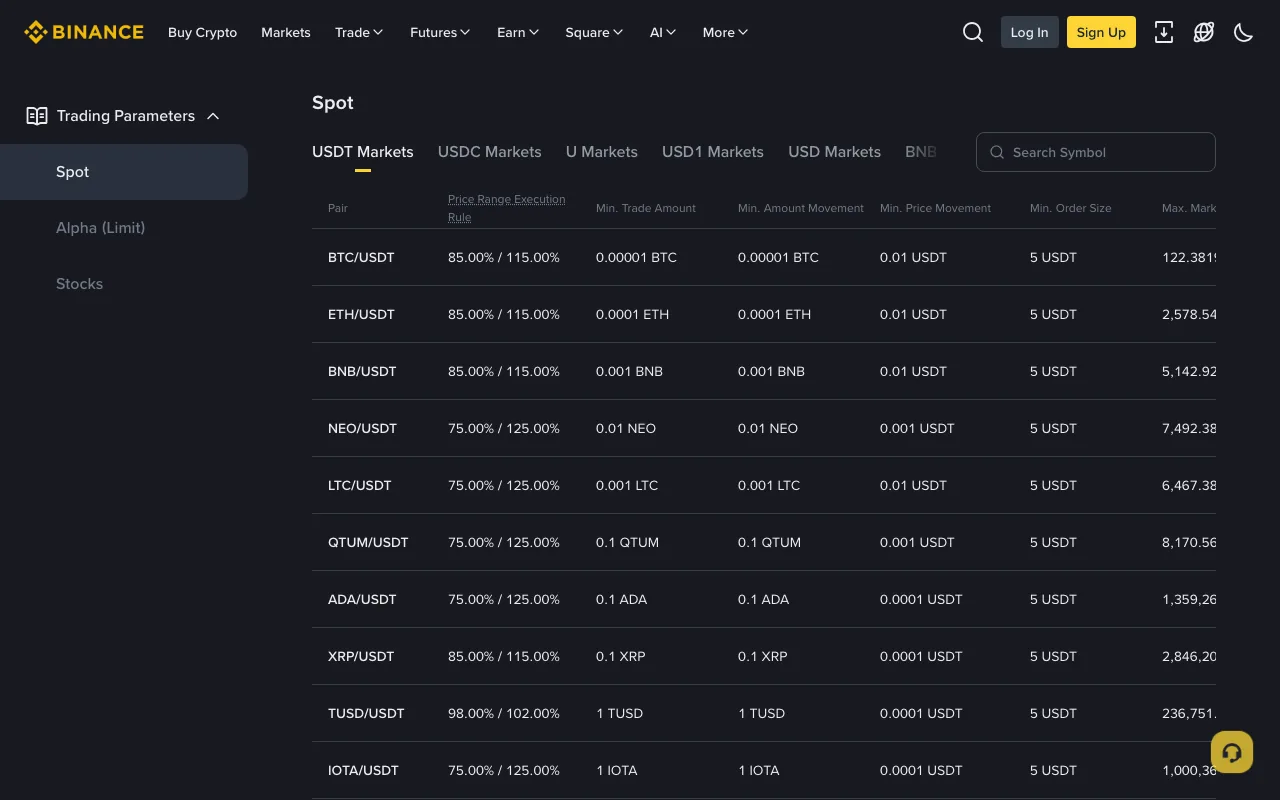This screenshot has height=800, width=1280.
Task: Expand the Trade dropdown menu
Action: (359, 32)
